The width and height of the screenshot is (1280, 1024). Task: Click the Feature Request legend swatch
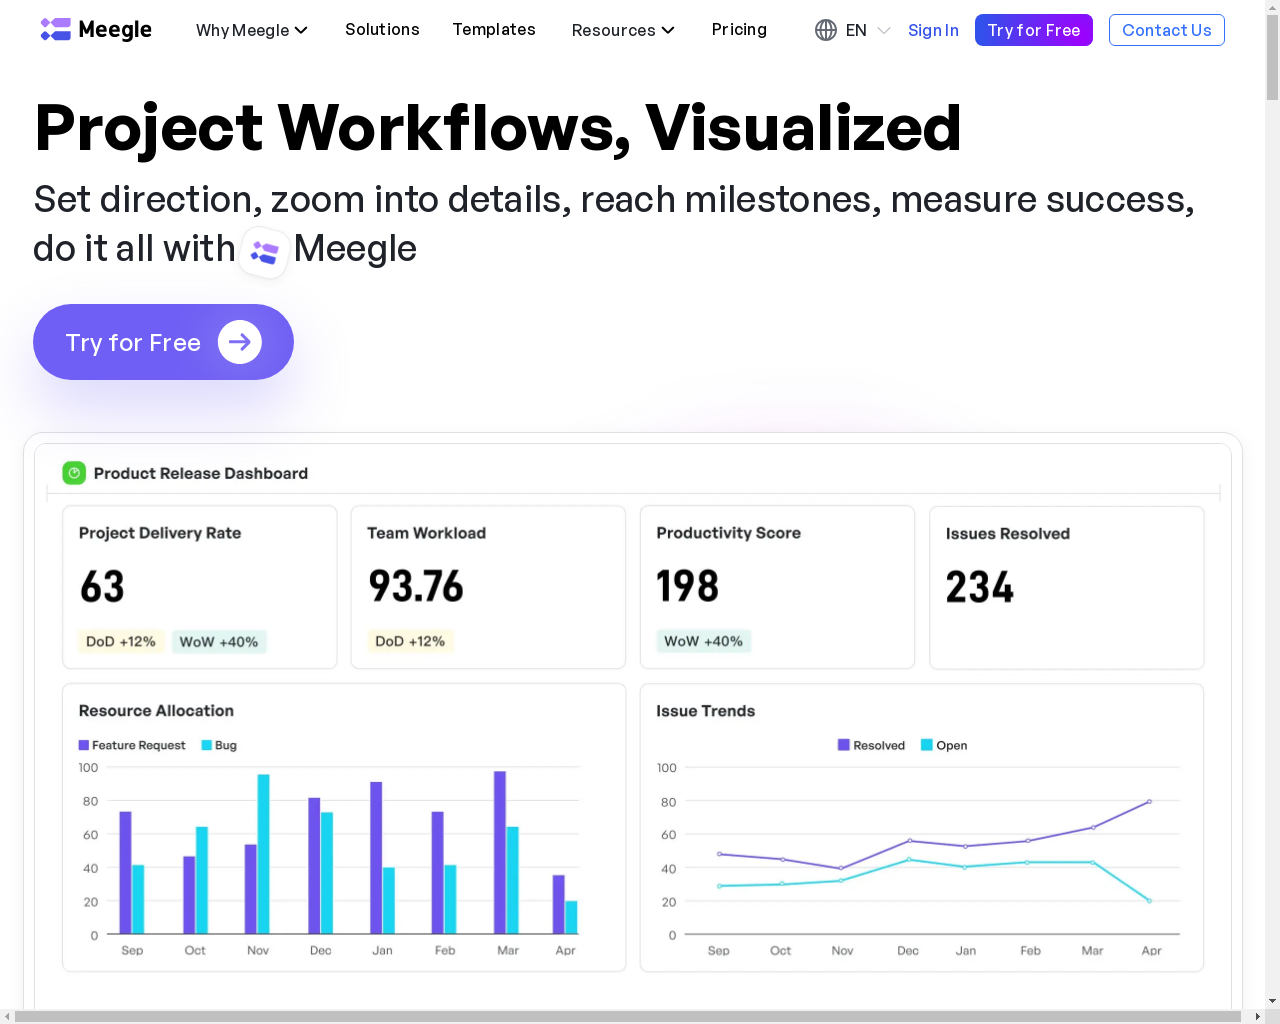(x=84, y=745)
